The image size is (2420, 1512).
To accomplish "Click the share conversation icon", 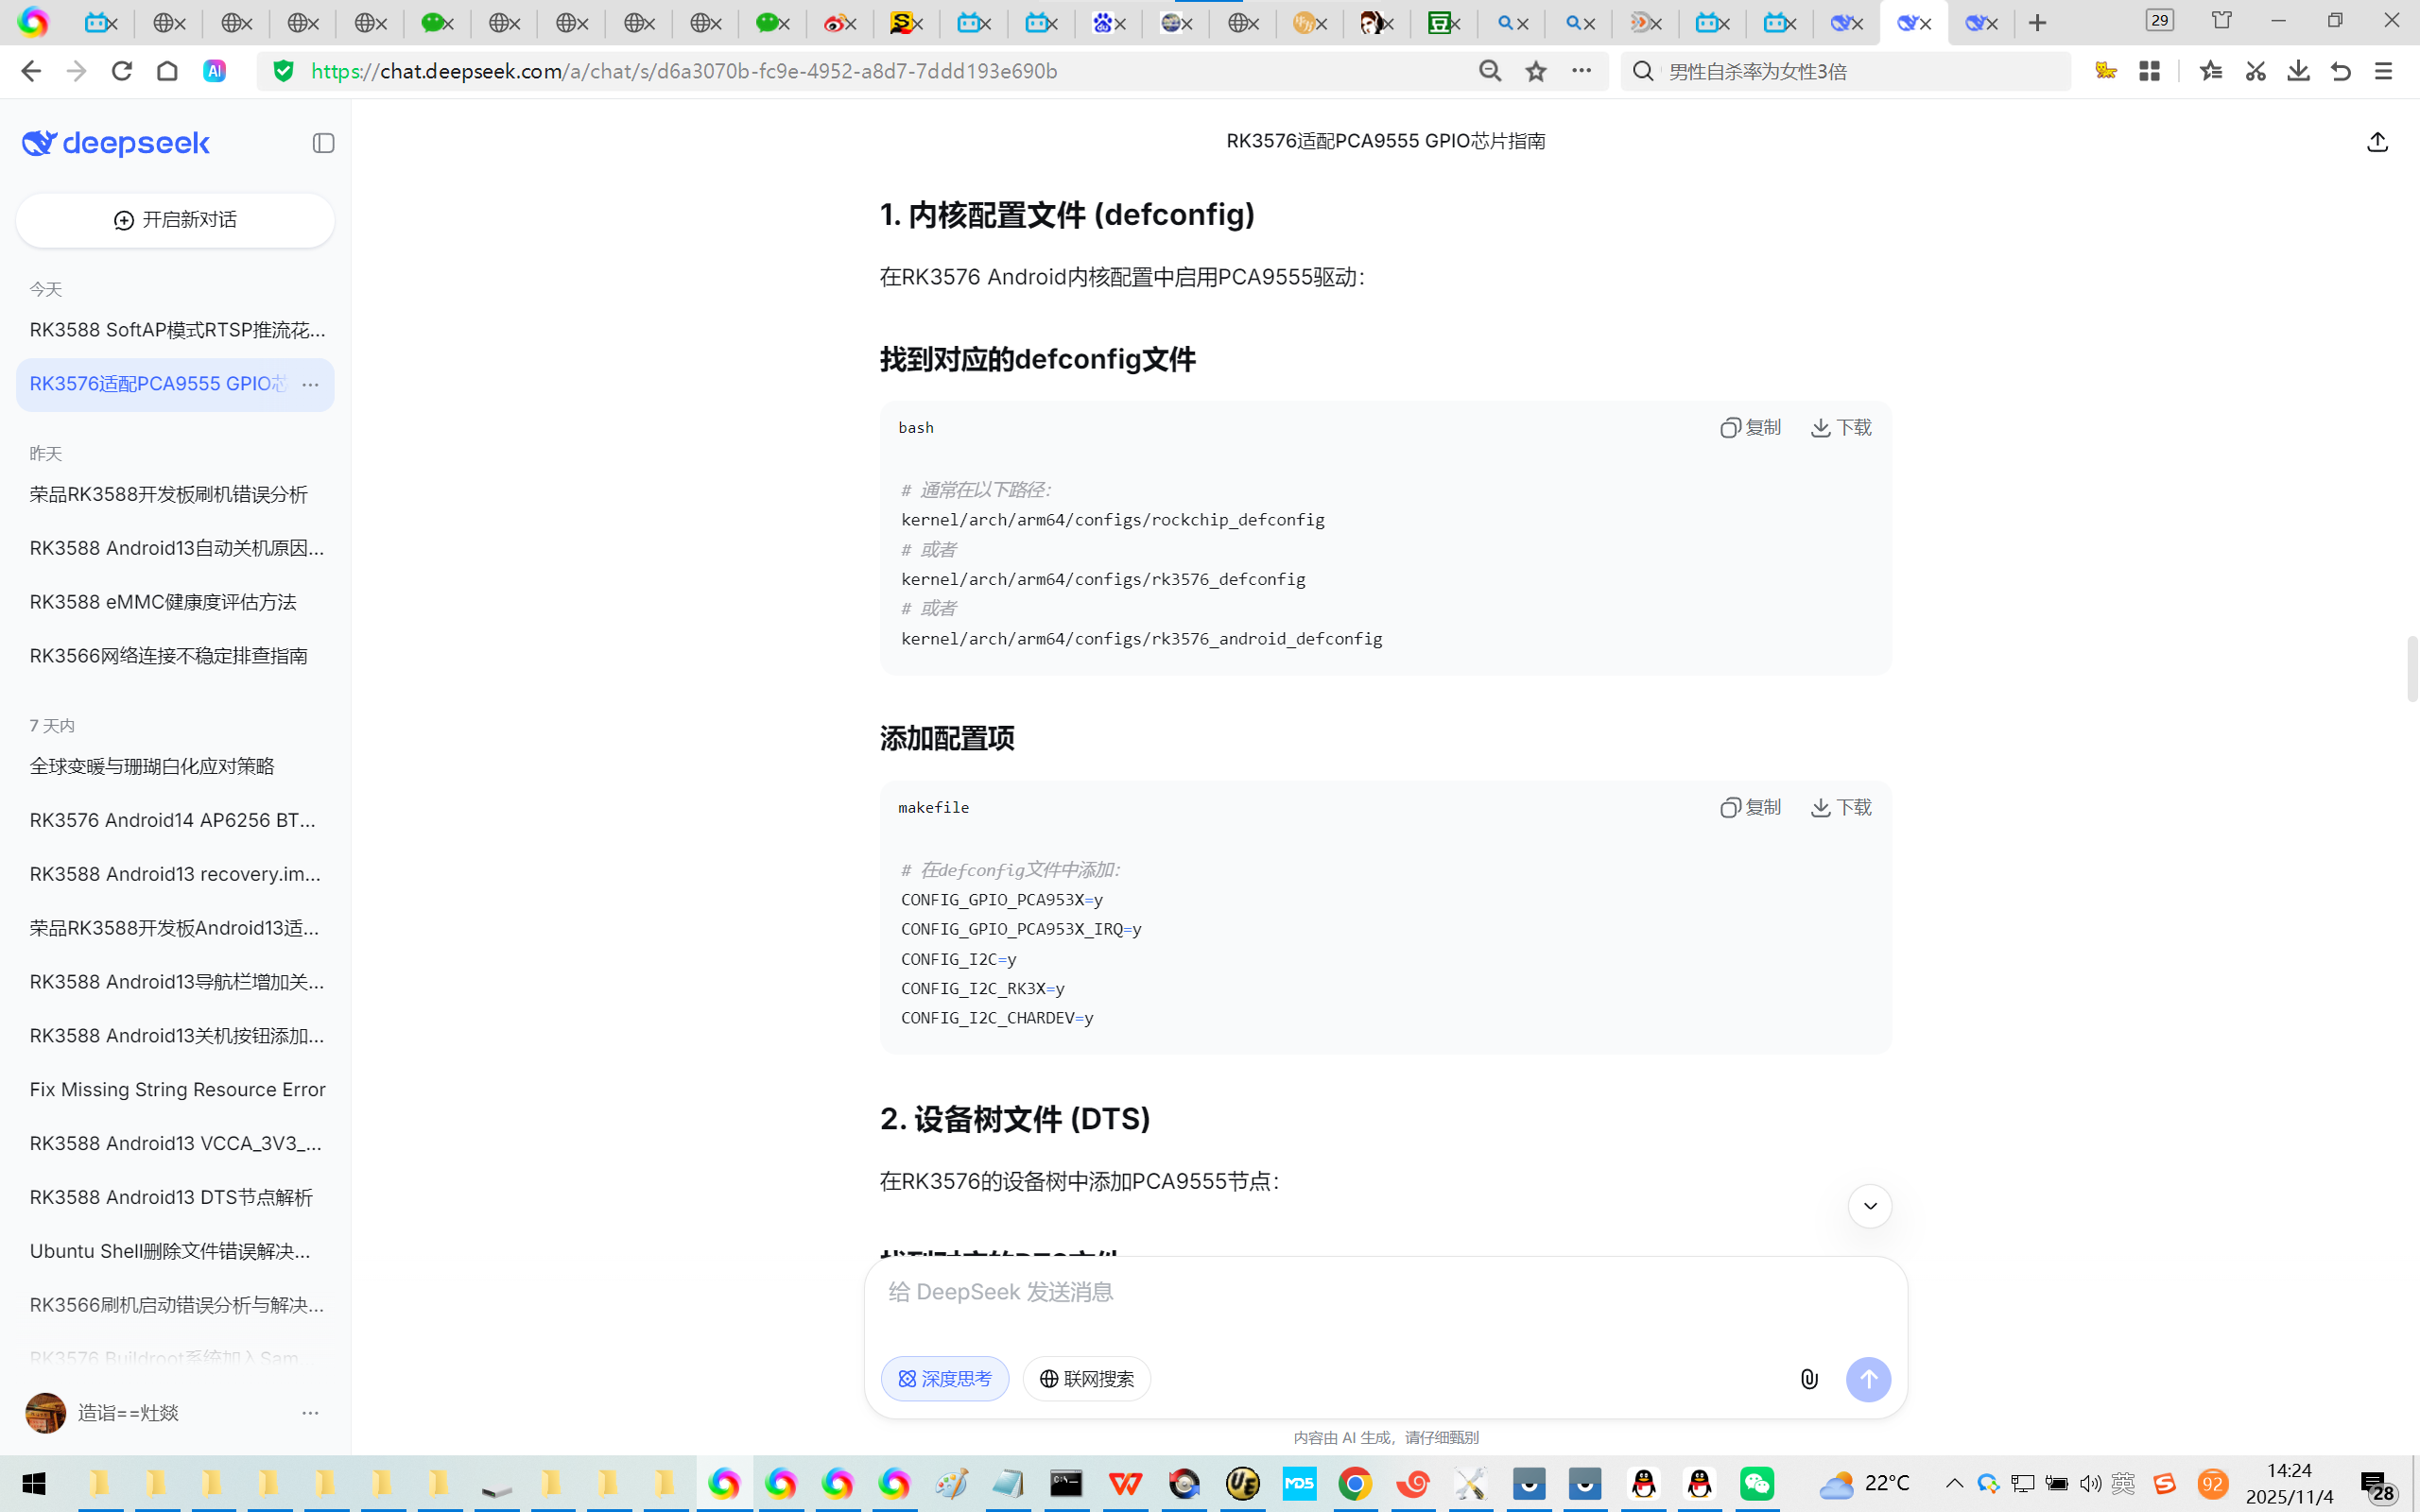I will click(x=2377, y=142).
